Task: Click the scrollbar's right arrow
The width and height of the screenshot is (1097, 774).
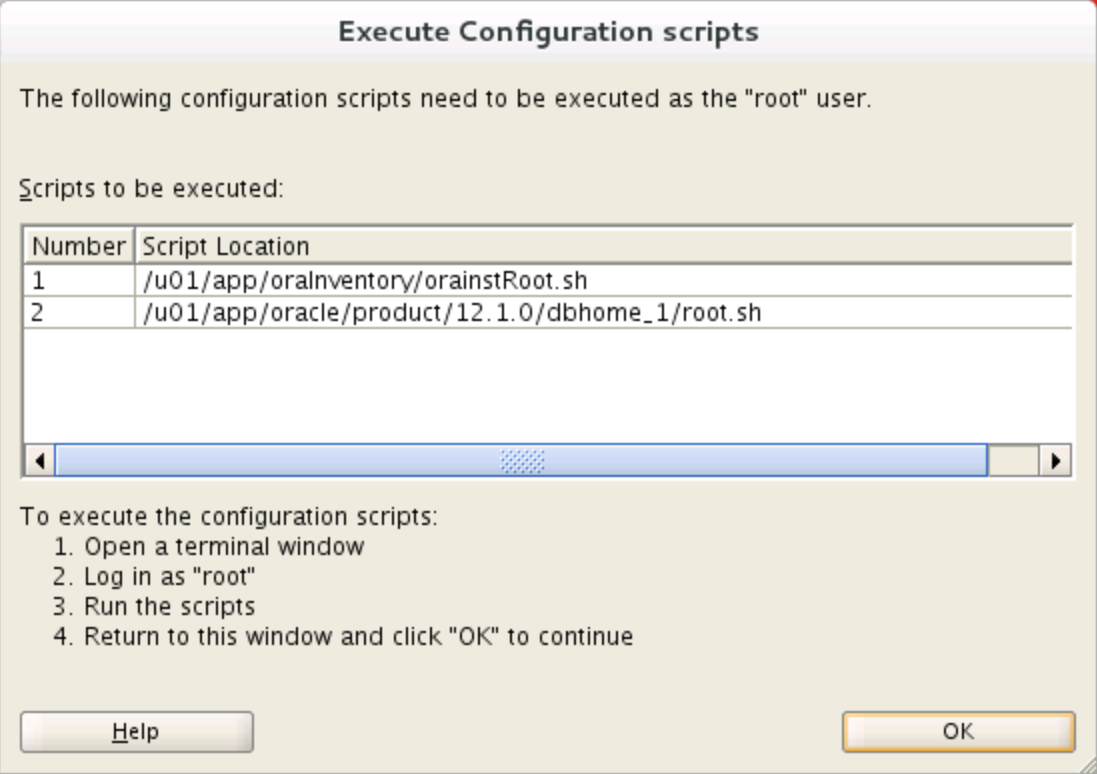Action: pos(1055,461)
